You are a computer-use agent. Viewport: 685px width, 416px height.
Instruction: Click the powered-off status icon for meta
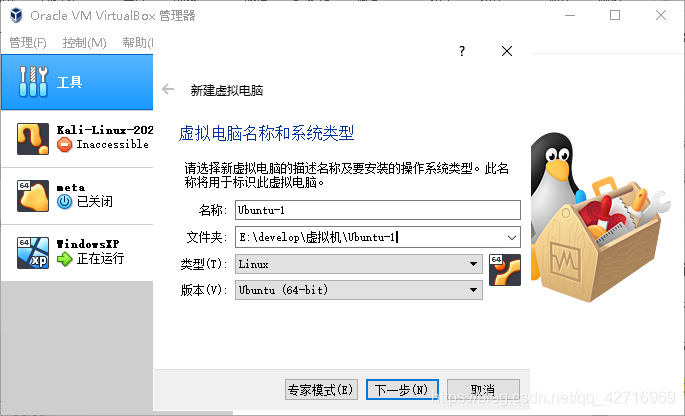coord(65,201)
